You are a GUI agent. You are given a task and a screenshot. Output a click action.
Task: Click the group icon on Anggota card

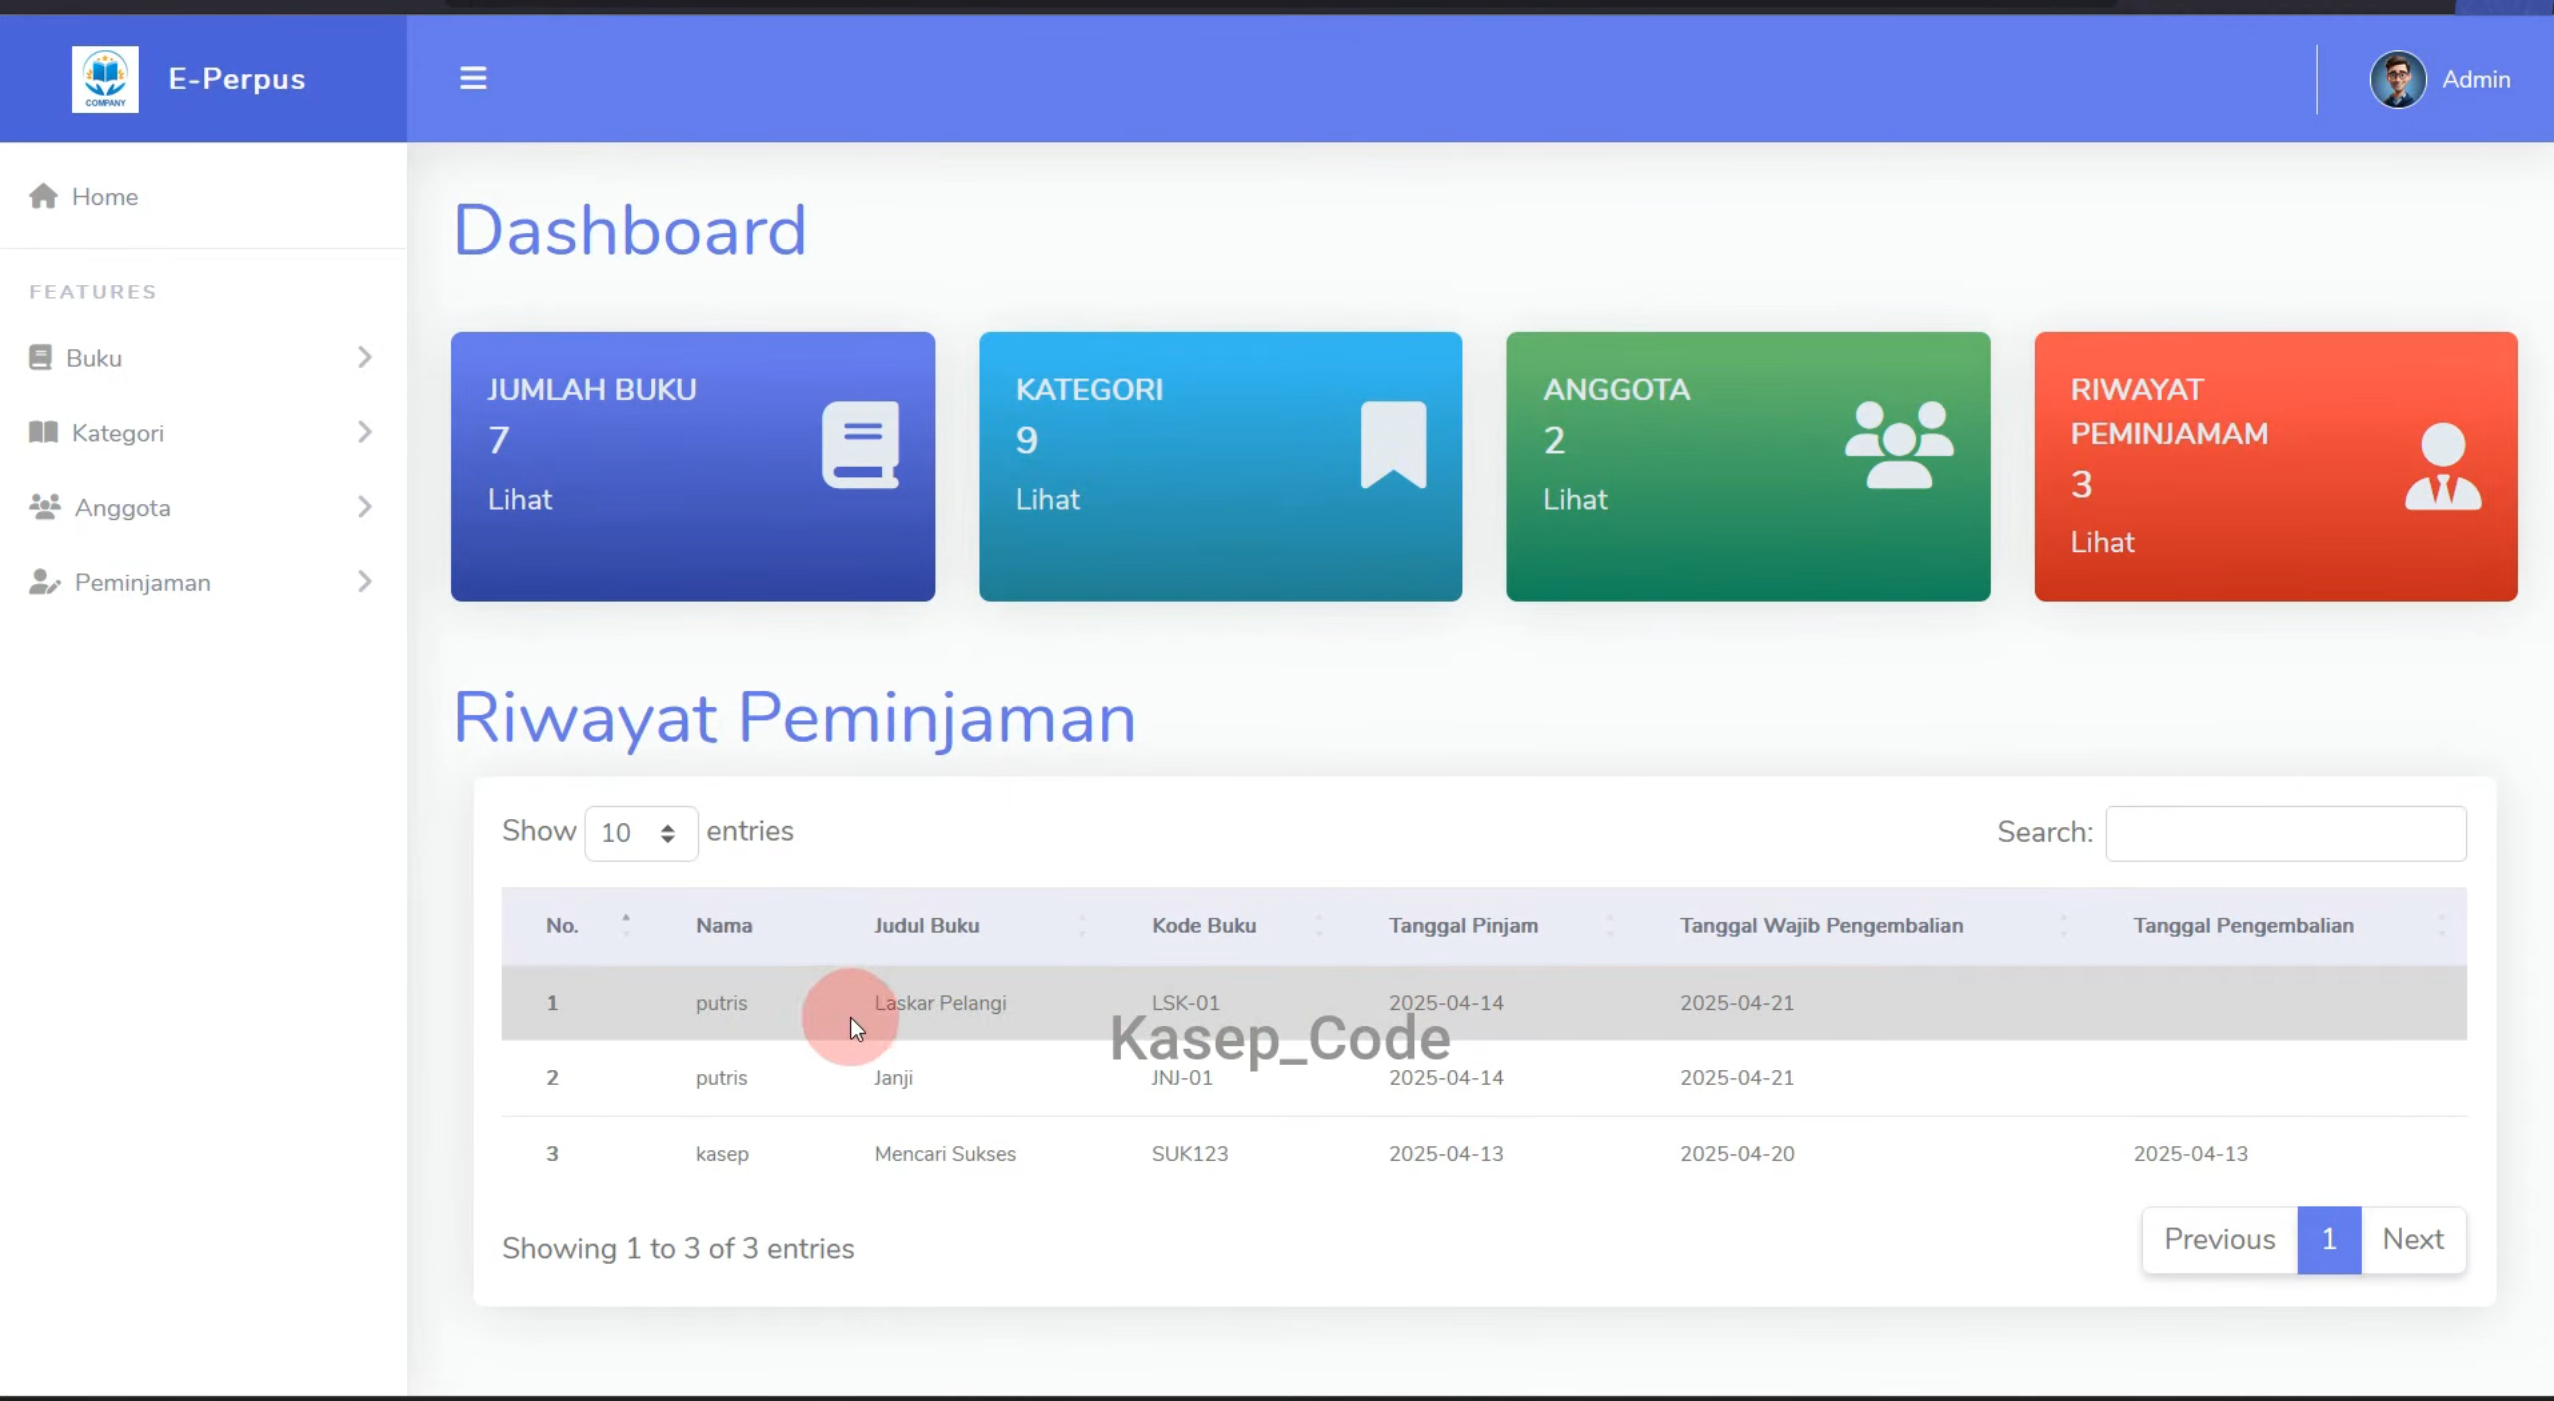tap(1899, 445)
